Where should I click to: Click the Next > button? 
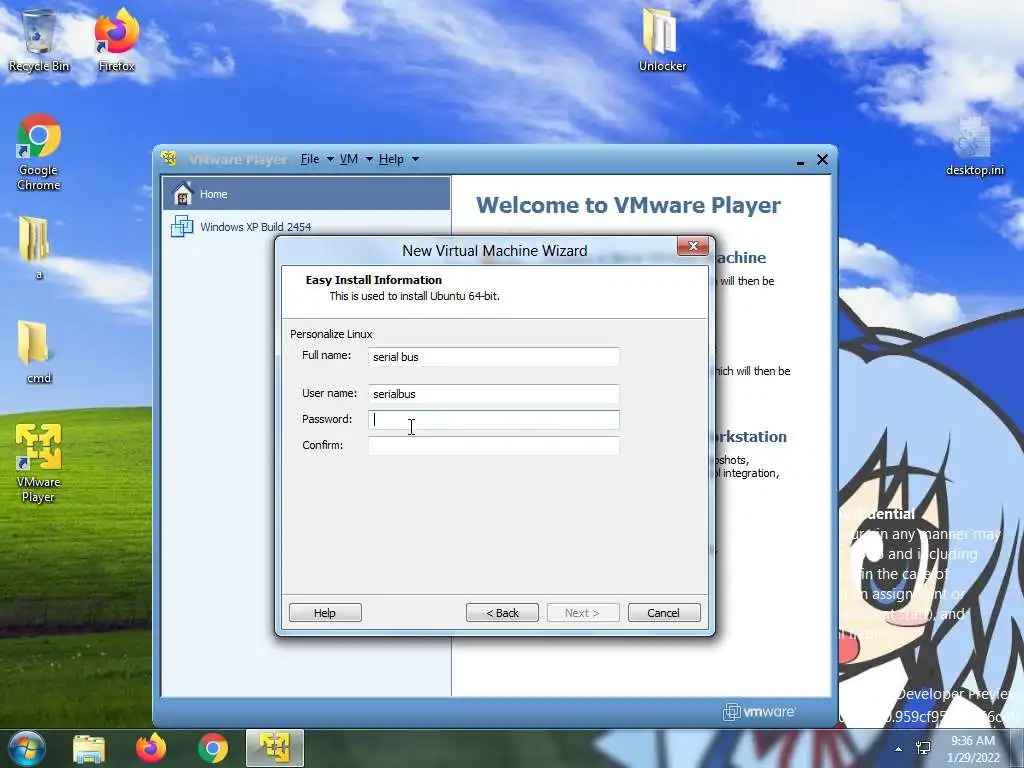pos(583,613)
